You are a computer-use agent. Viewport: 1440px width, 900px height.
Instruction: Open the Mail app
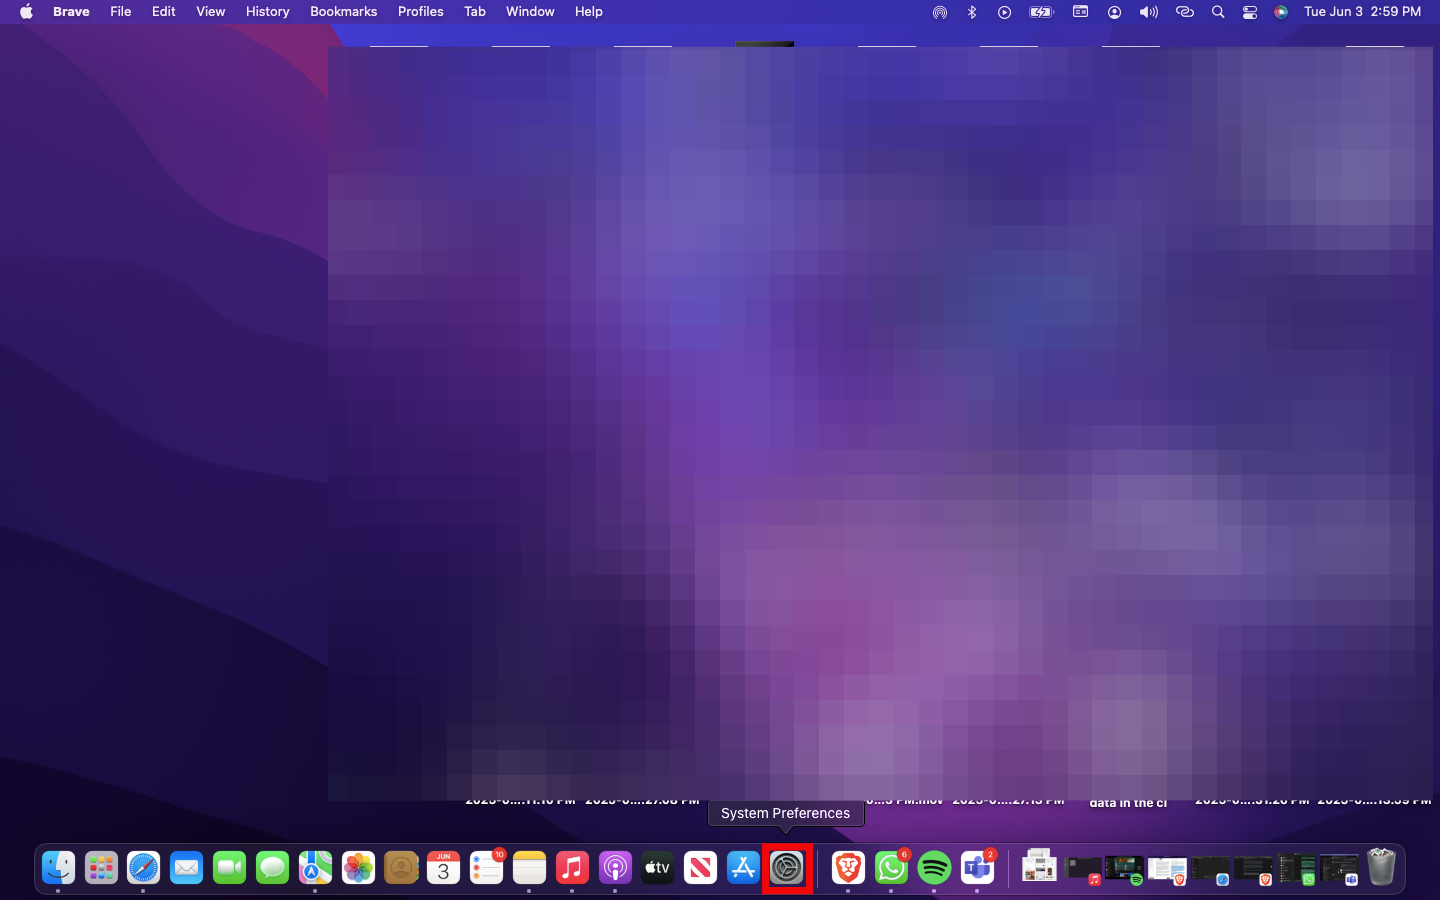tap(187, 867)
